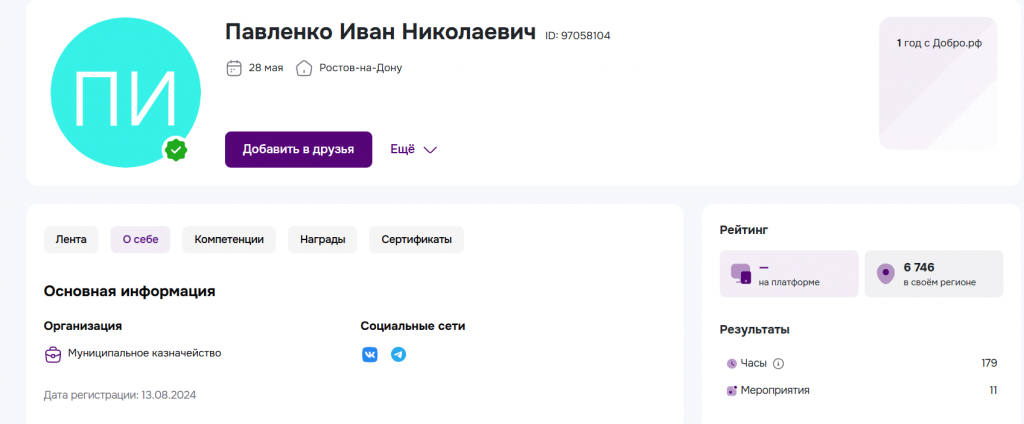This screenshot has height=424, width=1024.
Task: Click the 1 год с Добро.рф card
Action: (937, 83)
